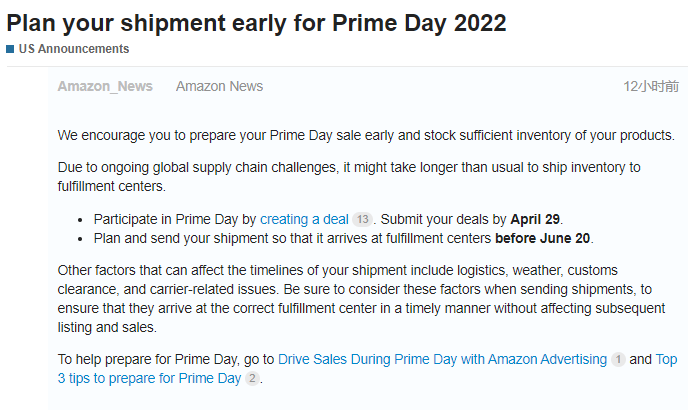Image resolution: width=691 pixels, height=410 pixels.
Task: Click the Plan your shipment early title
Action: pyautogui.click(x=256, y=23)
